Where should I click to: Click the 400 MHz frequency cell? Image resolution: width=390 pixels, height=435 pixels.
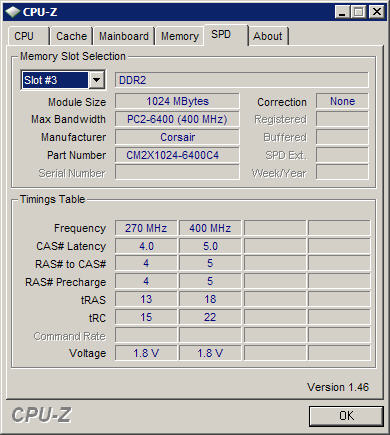(x=210, y=228)
